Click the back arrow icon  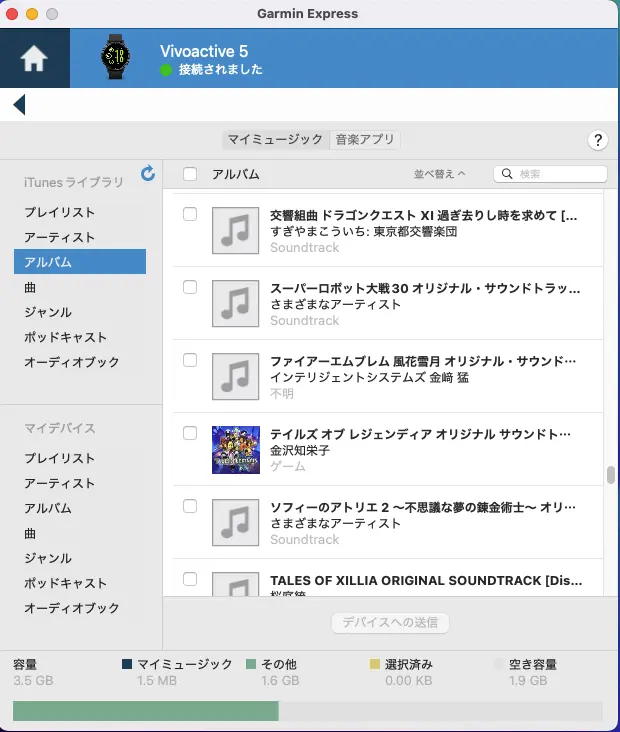(x=19, y=105)
